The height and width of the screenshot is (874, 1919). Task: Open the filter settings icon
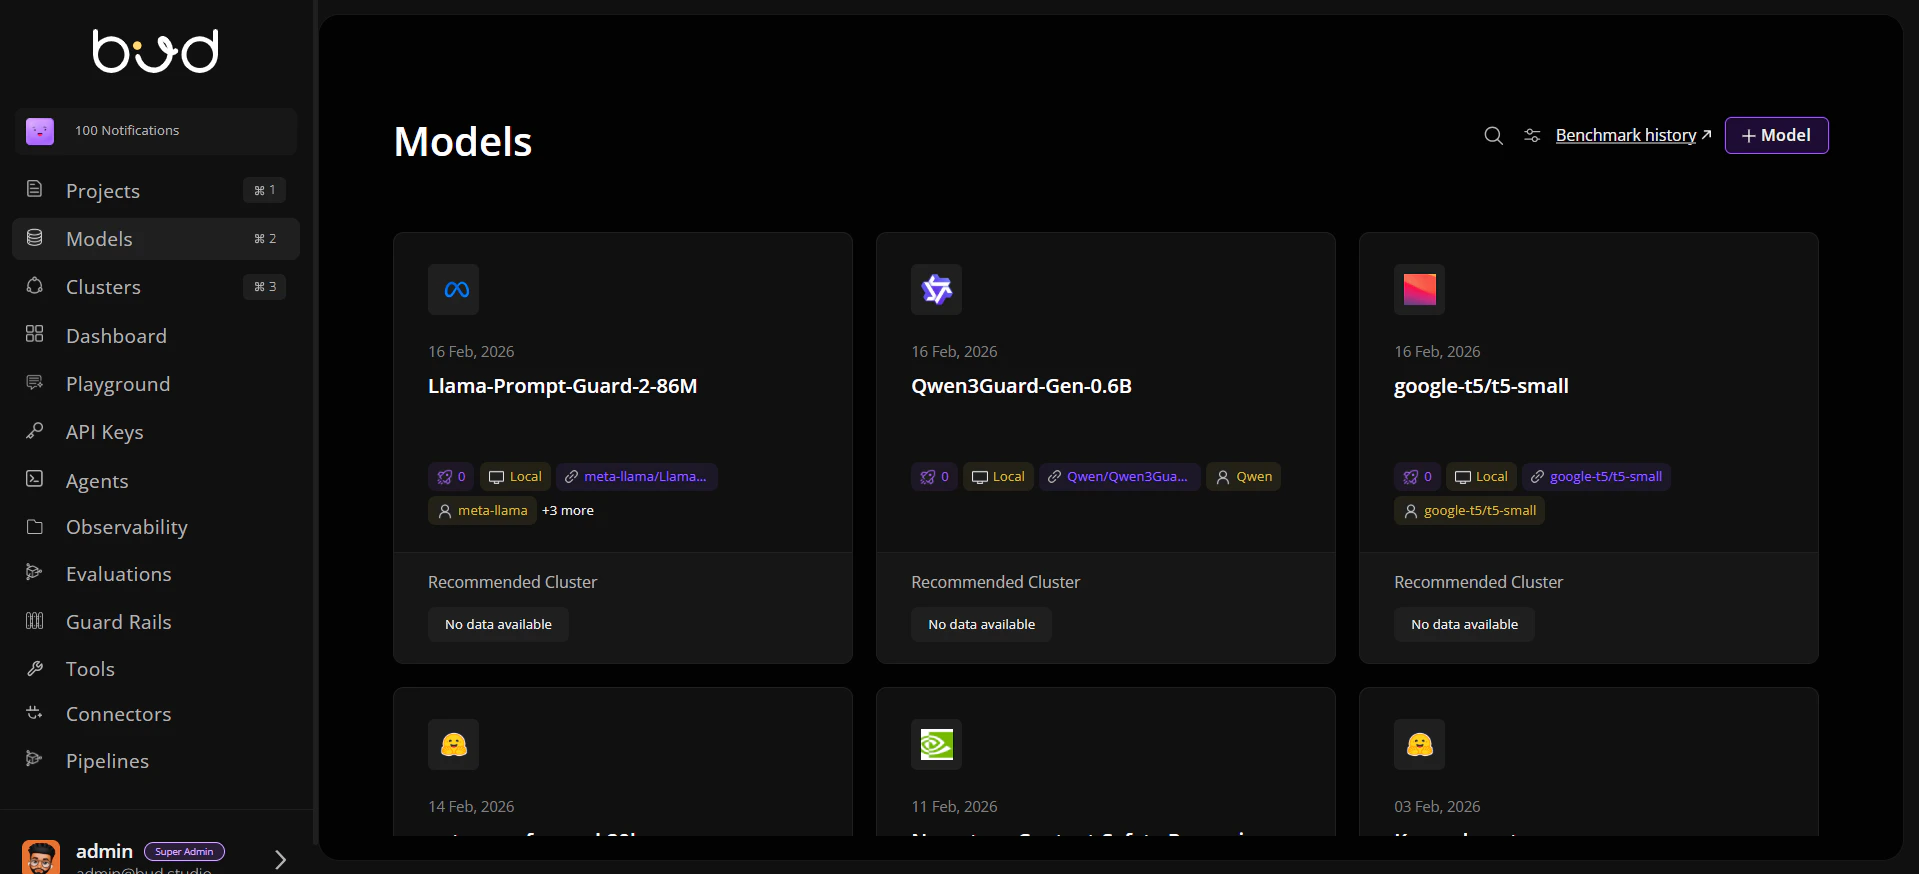[1532, 135]
